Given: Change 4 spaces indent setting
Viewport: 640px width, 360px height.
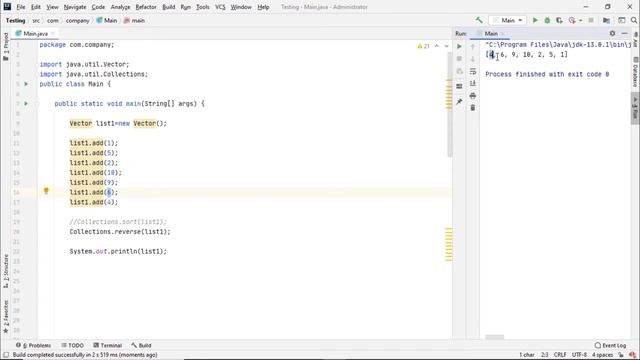Looking at the screenshot, I should click(602, 355).
